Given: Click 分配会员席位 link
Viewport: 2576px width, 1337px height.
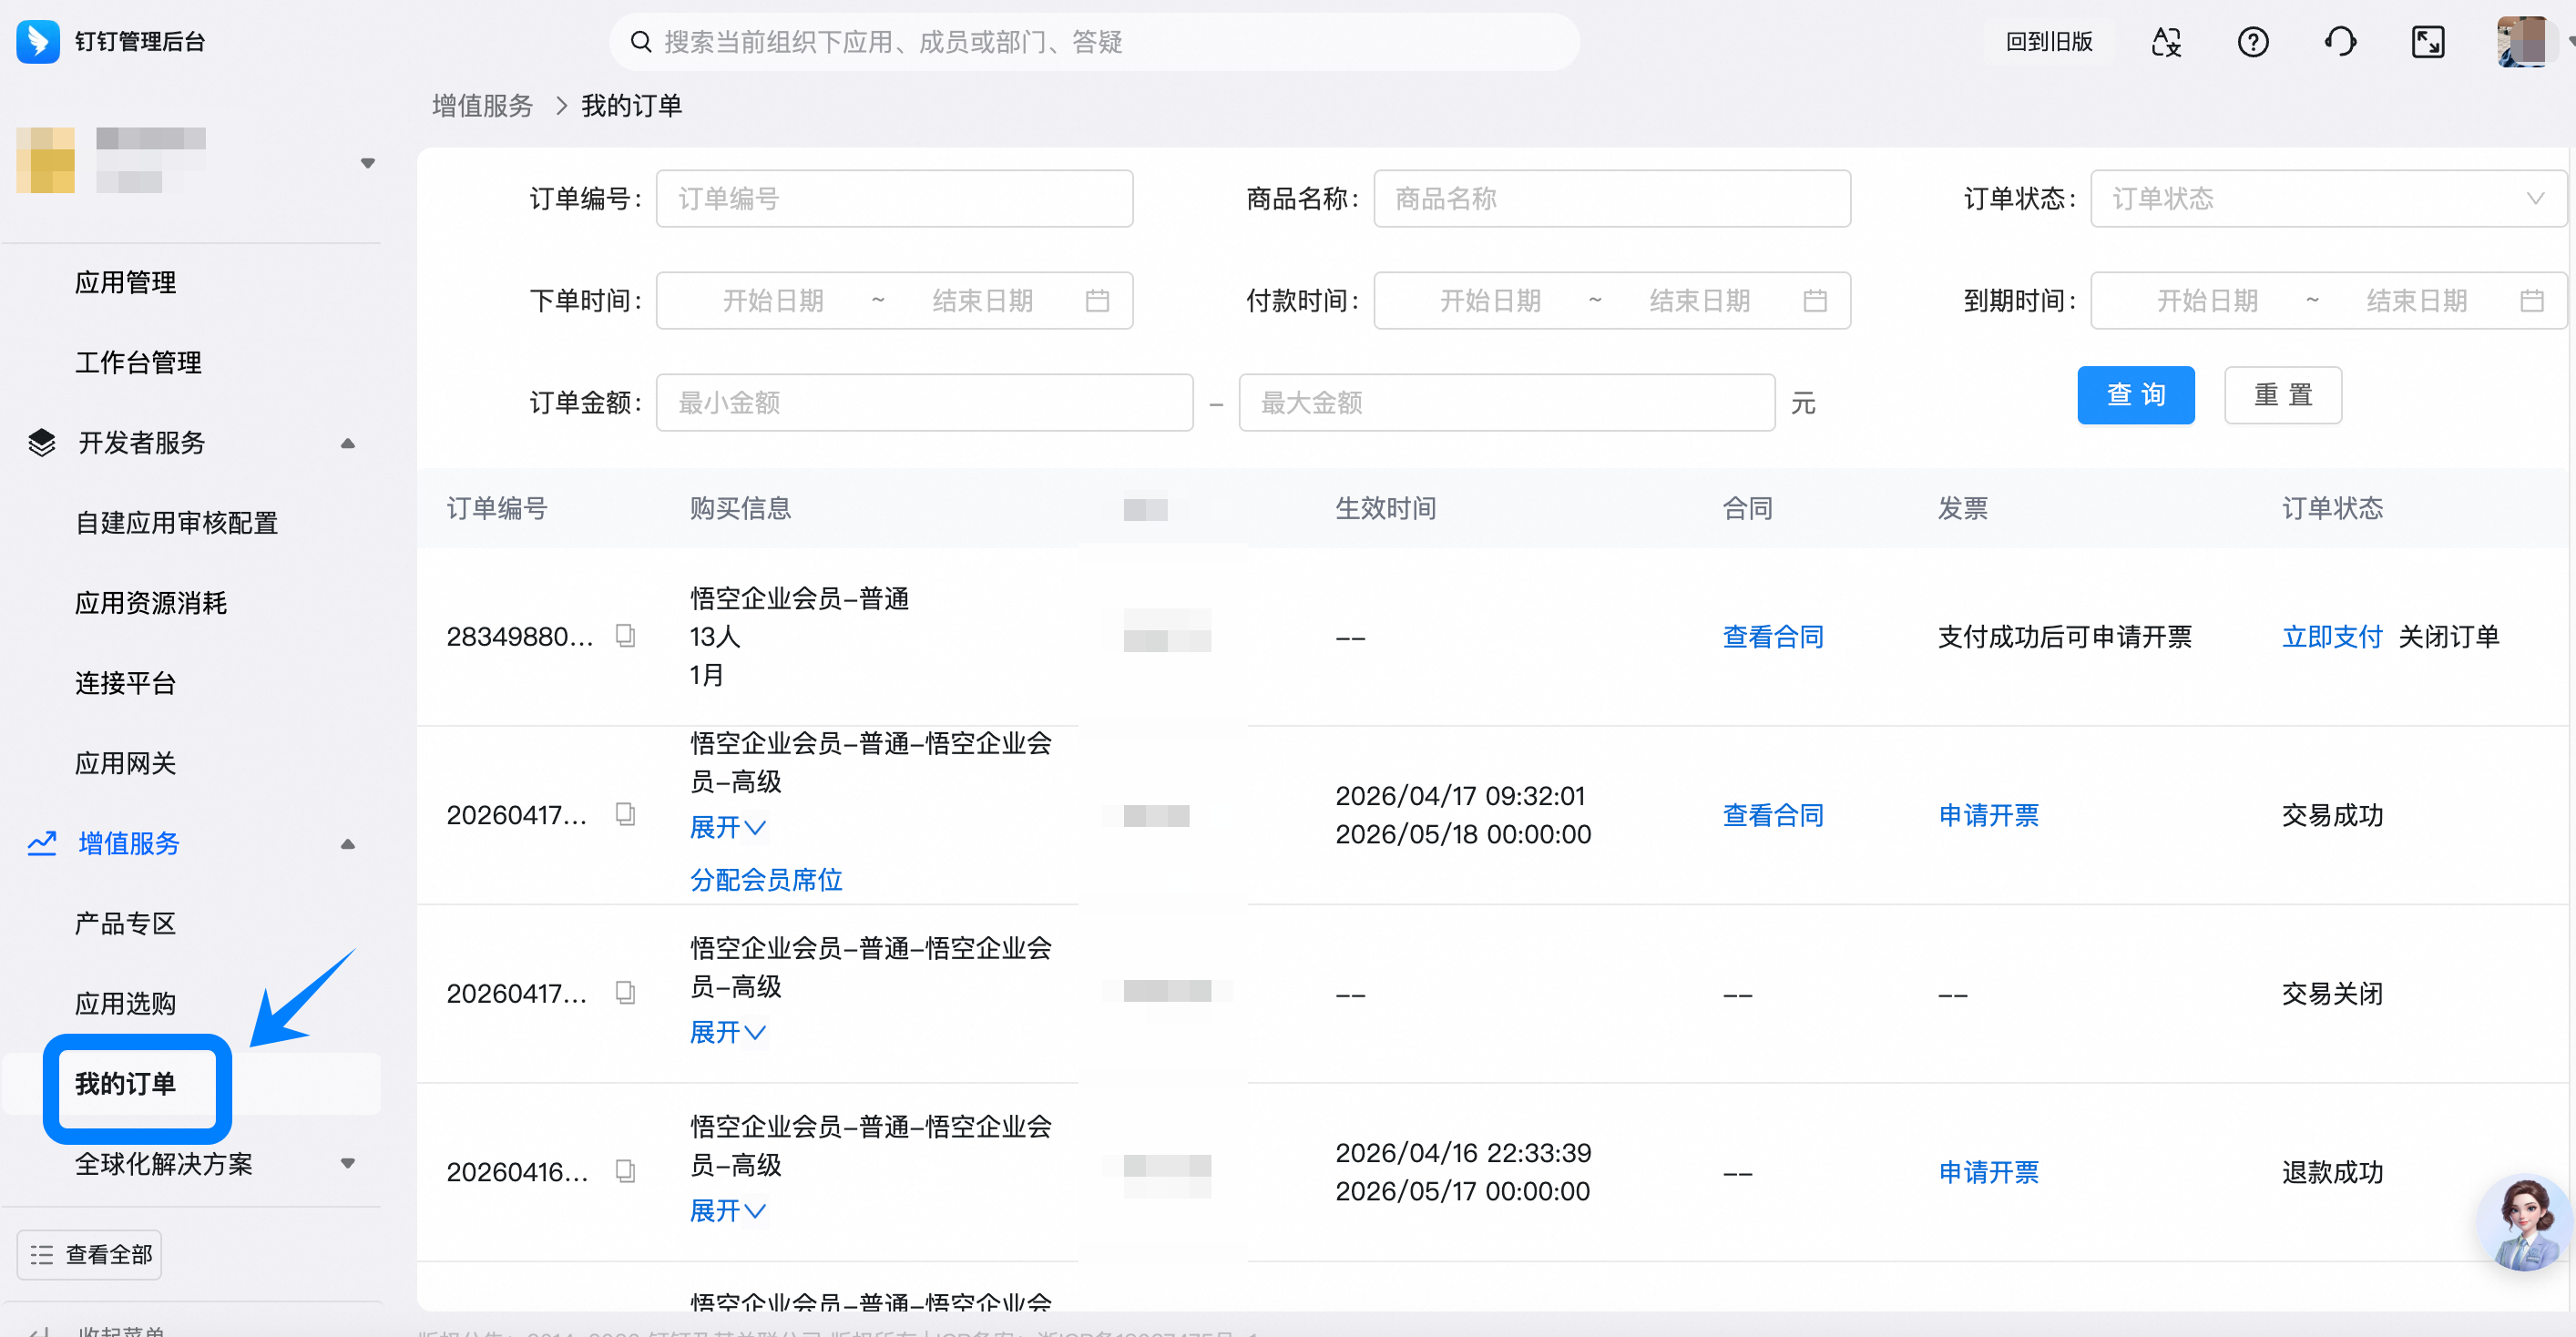Looking at the screenshot, I should 766,880.
